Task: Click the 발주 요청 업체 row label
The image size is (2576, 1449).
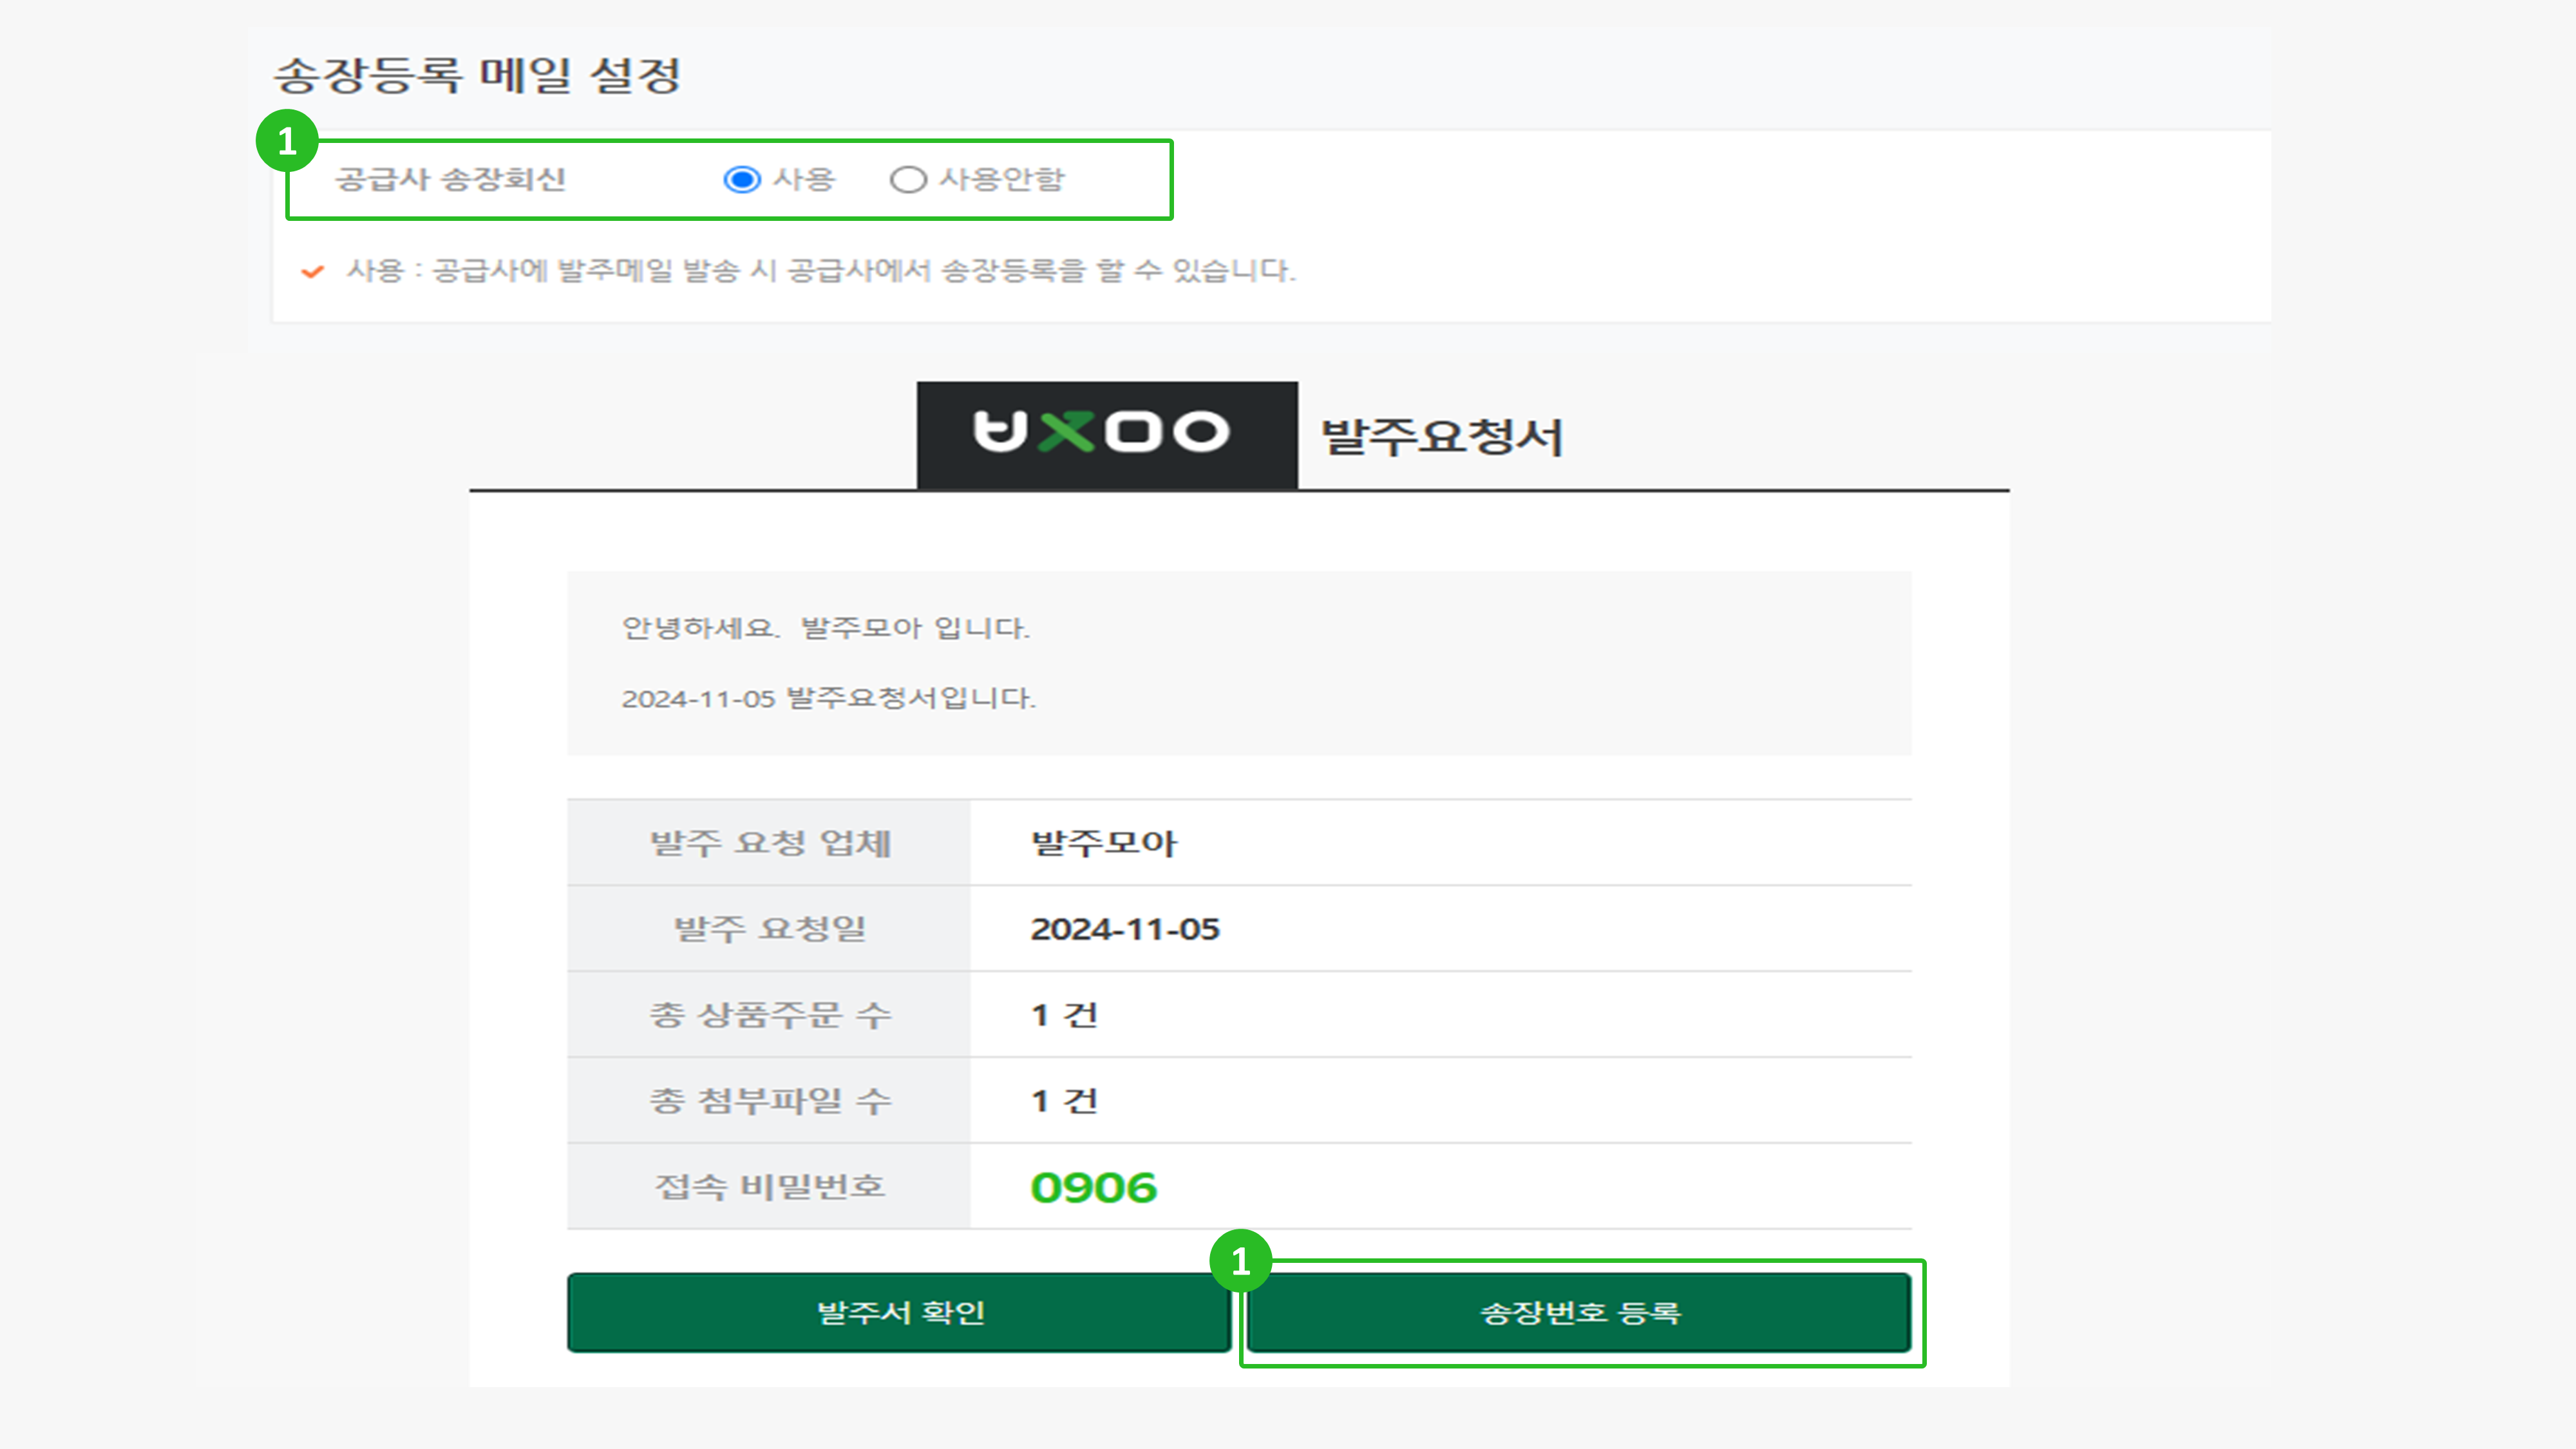Action: [x=769, y=843]
